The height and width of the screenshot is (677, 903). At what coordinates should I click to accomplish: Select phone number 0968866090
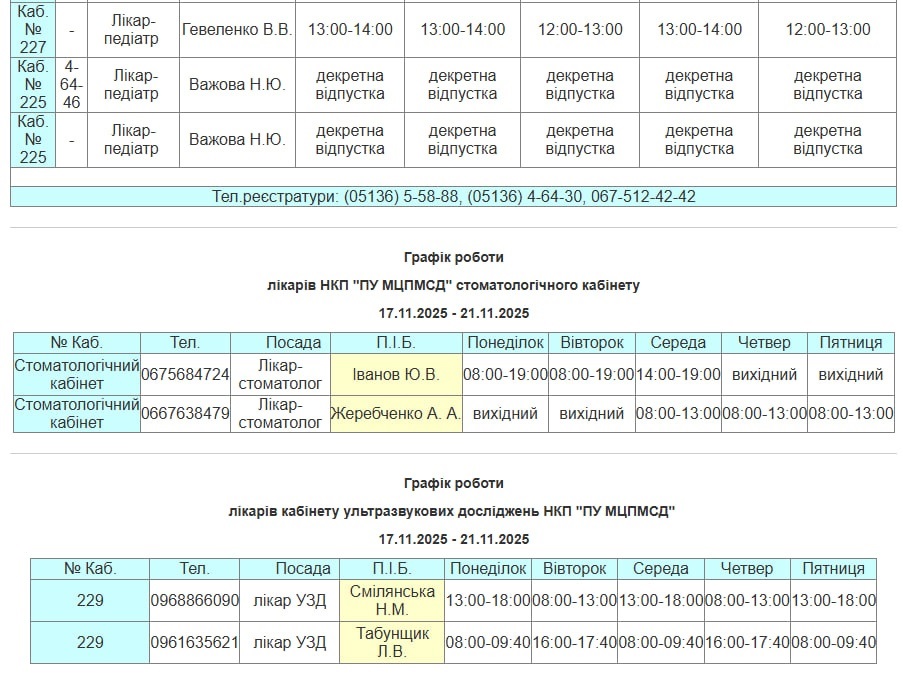[195, 601]
